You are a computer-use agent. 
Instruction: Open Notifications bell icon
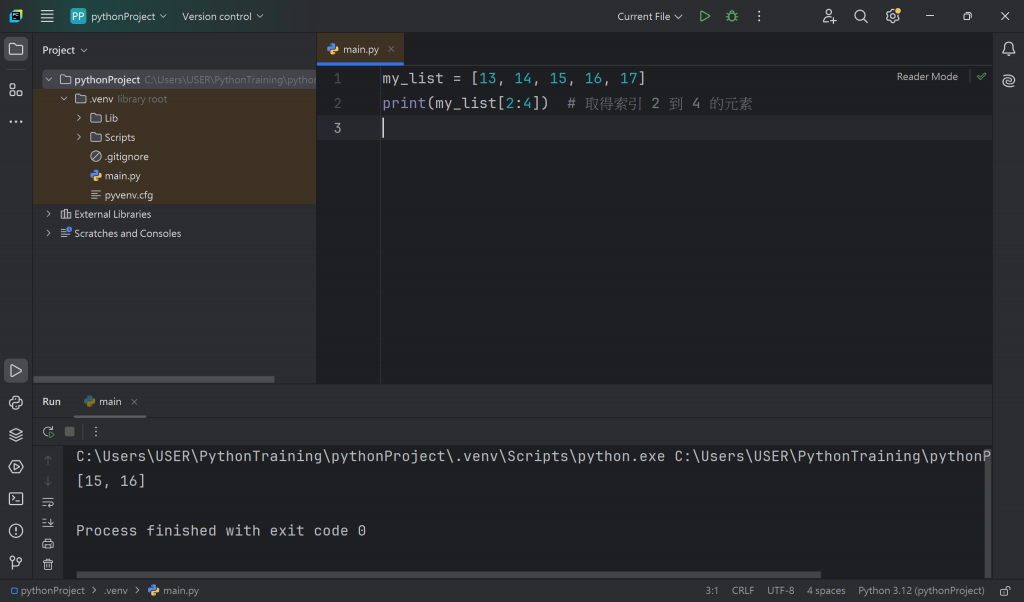pos(1008,49)
